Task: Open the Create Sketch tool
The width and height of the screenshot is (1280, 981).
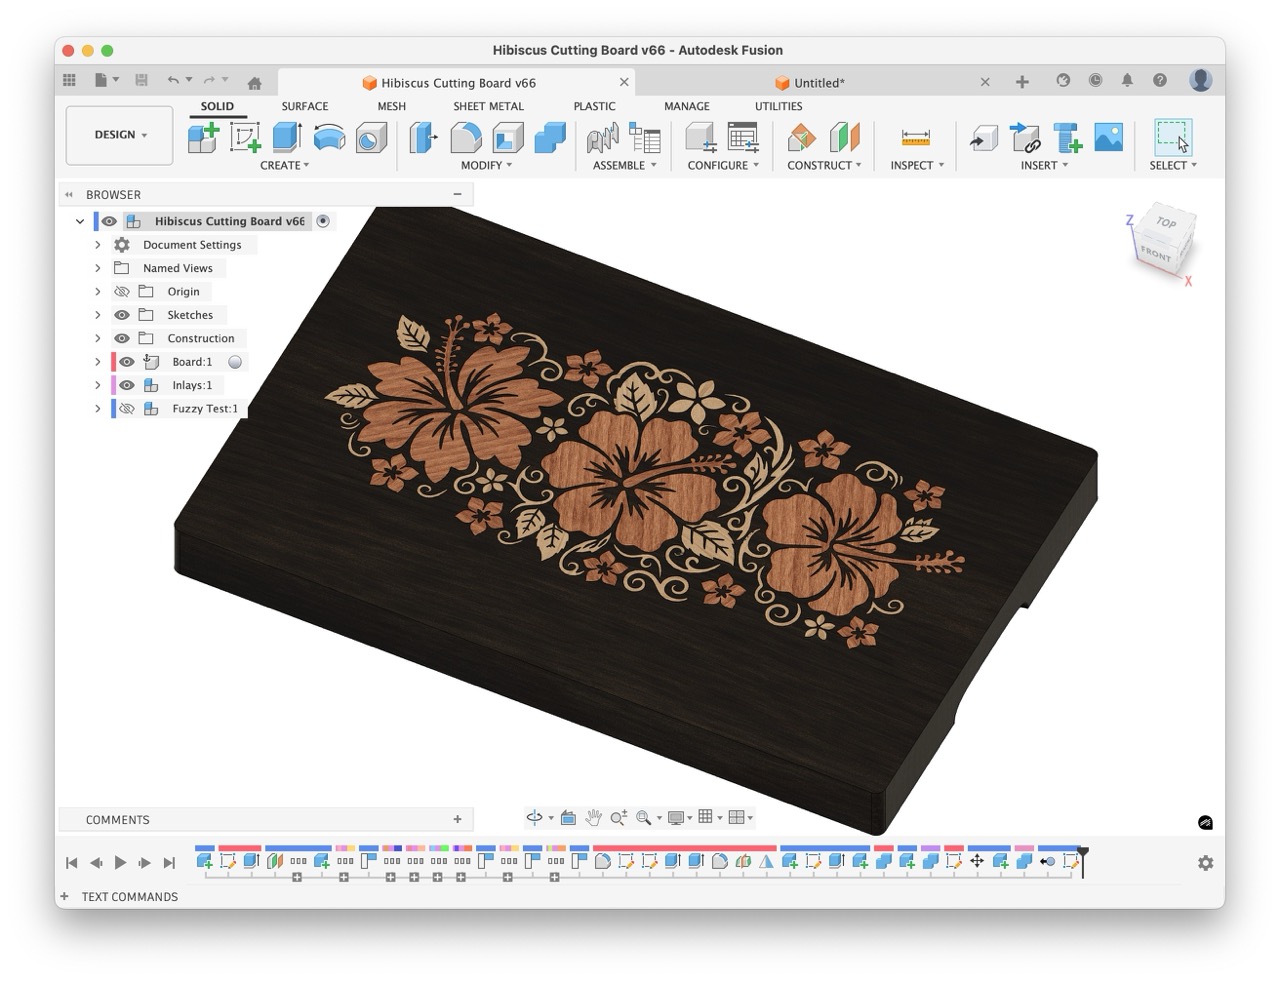Action: click(x=246, y=137)
